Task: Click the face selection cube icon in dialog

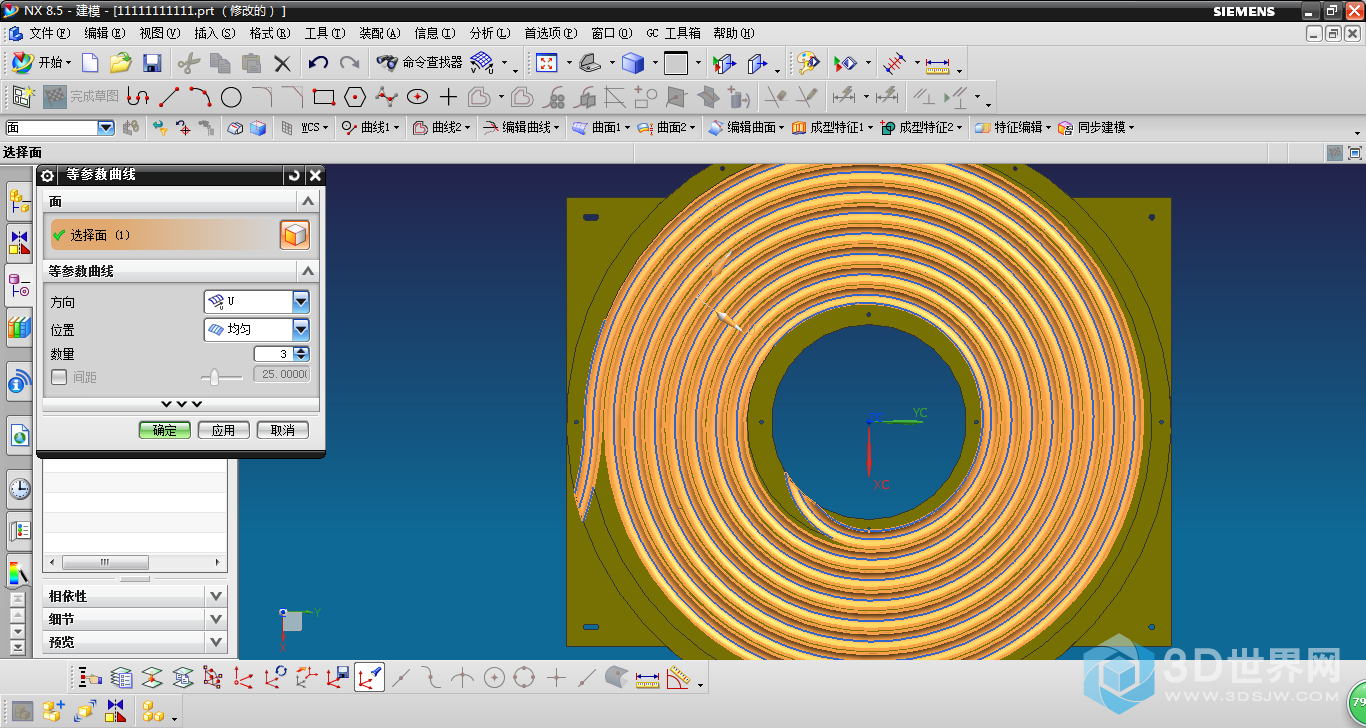Action: tap(295, 235)
